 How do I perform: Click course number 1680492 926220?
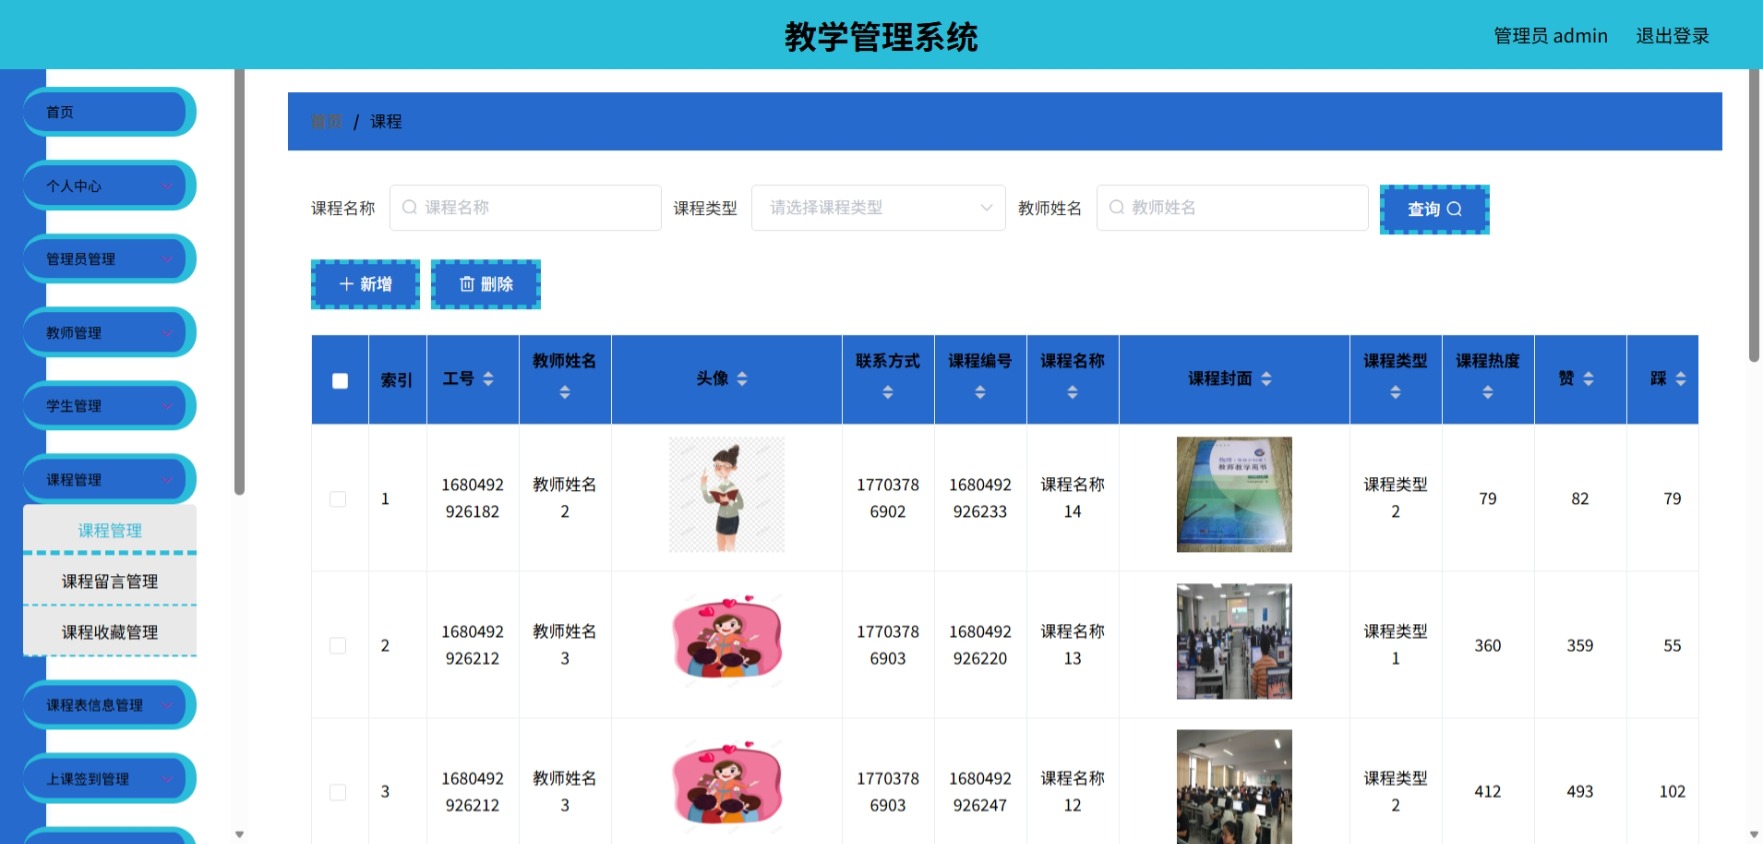pyautogui.click(x=980, y=645)
